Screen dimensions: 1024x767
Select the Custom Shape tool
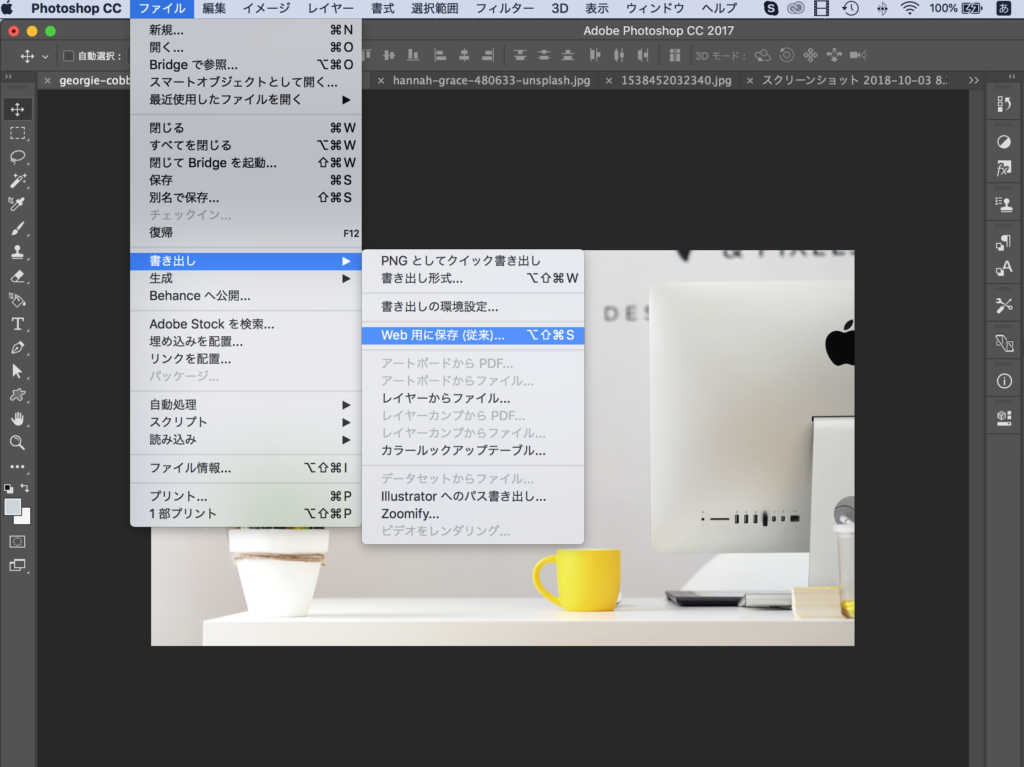tap(18, 395)
